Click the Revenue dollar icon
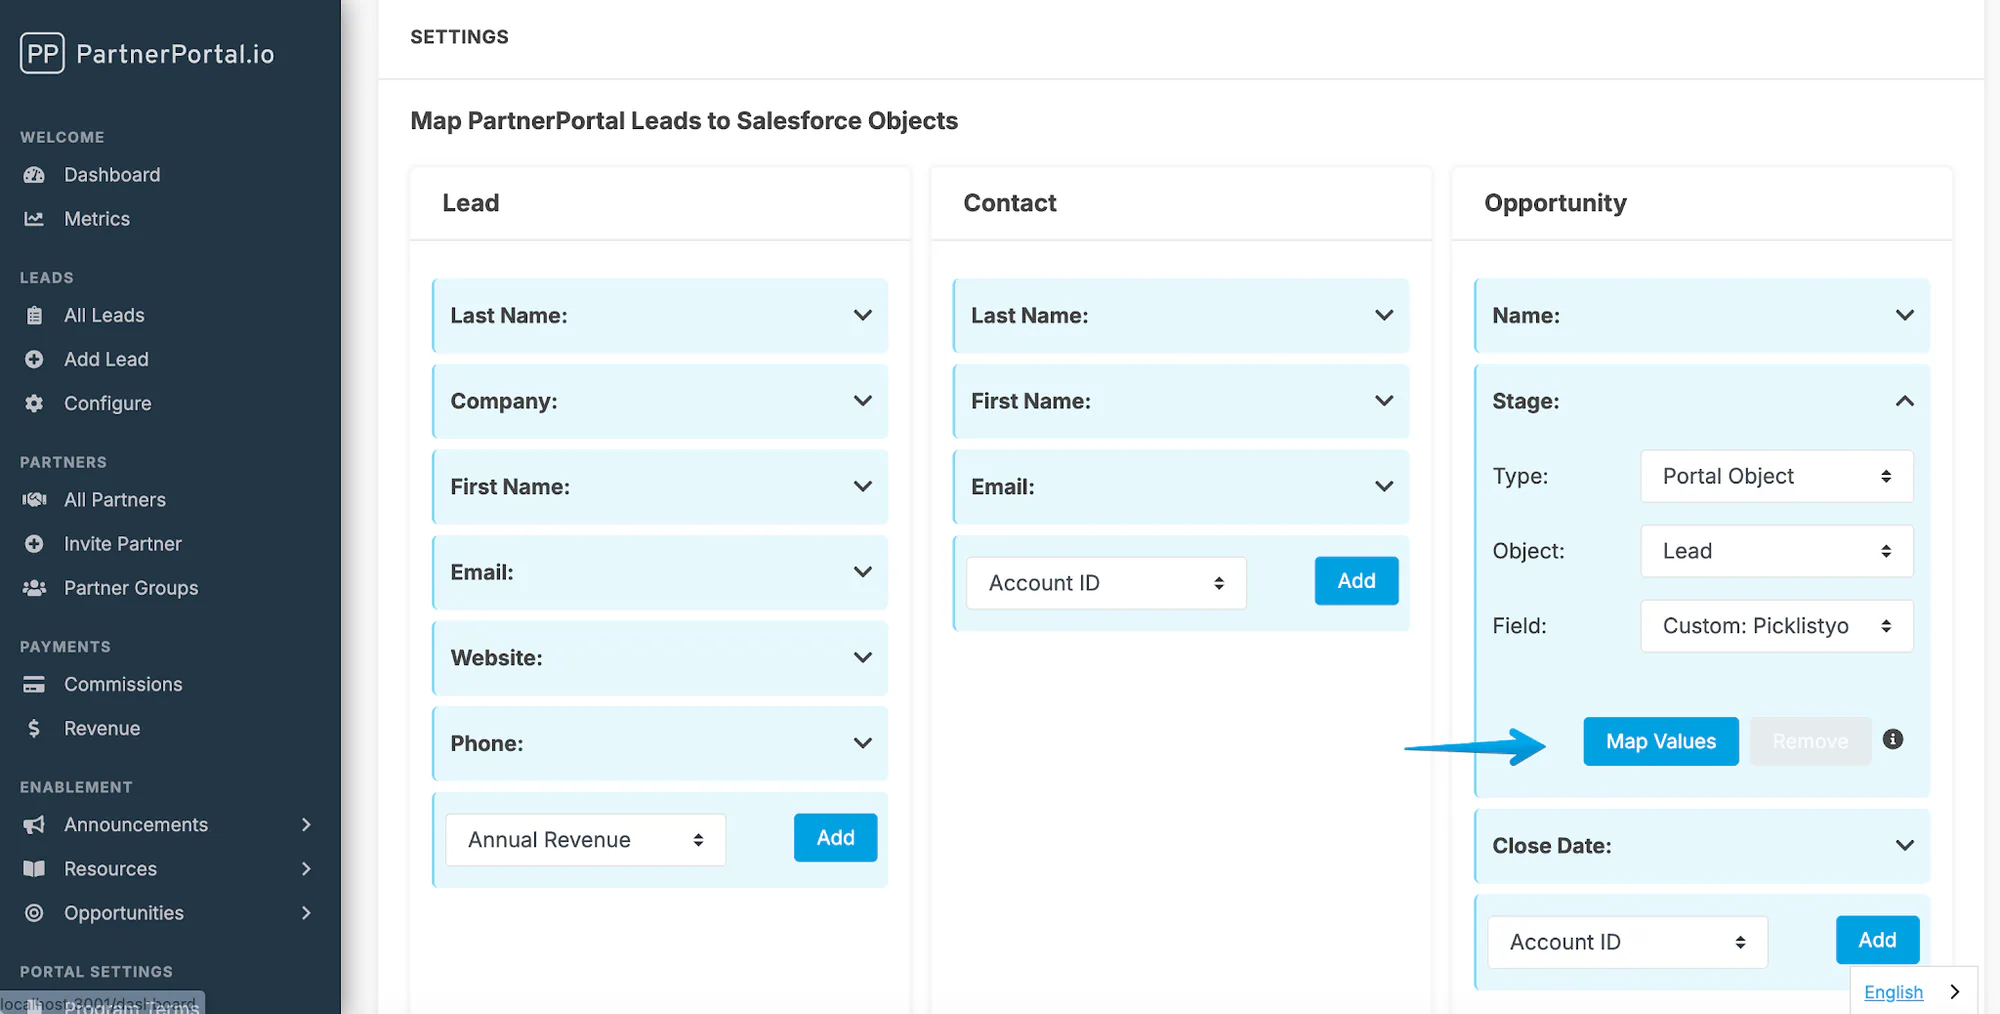Viewport: 2000px width, 1014px height. [34, 728]
